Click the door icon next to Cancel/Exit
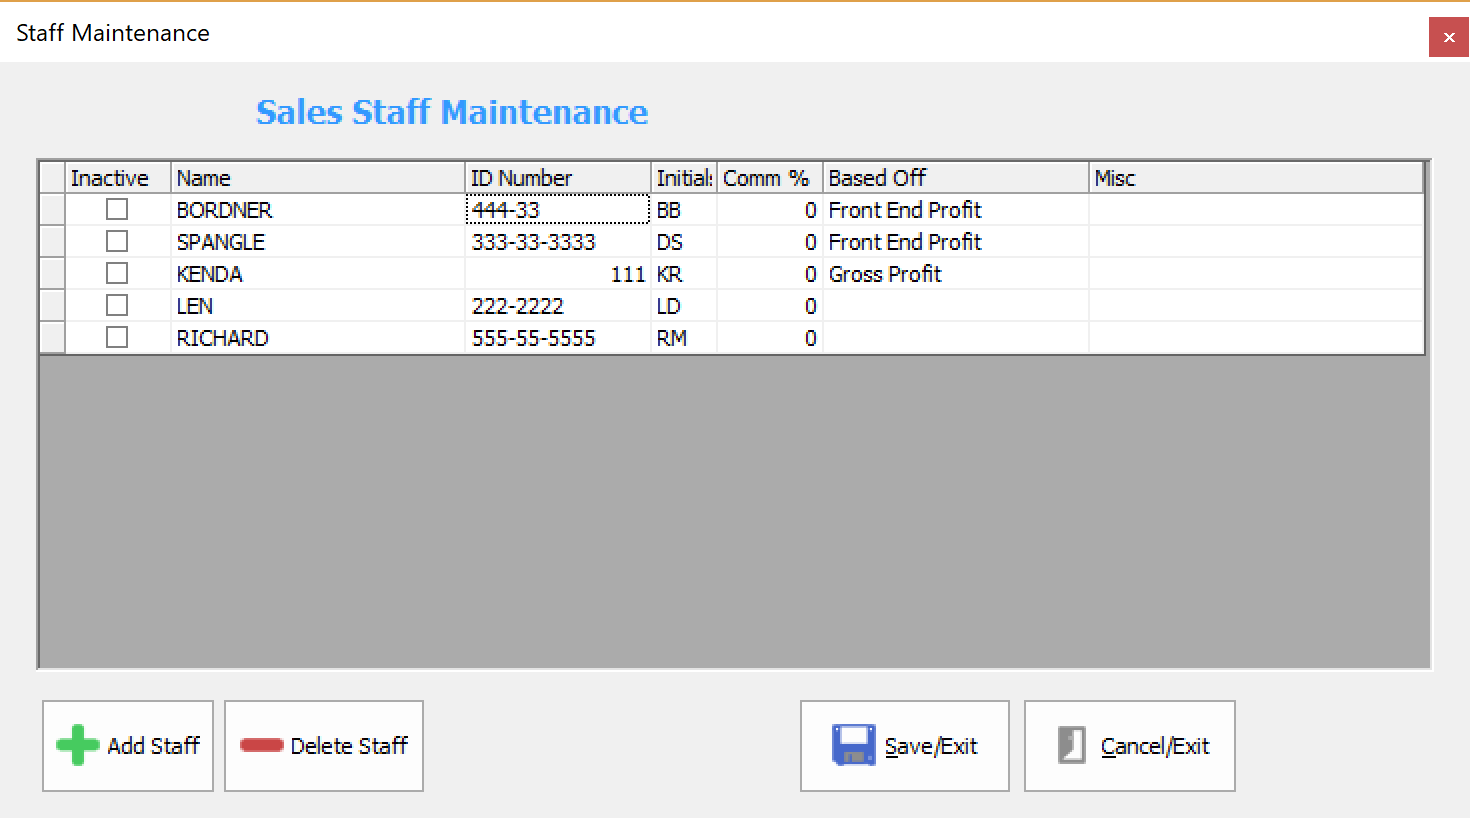The image size is (1470, 818). click(1072, 743)
